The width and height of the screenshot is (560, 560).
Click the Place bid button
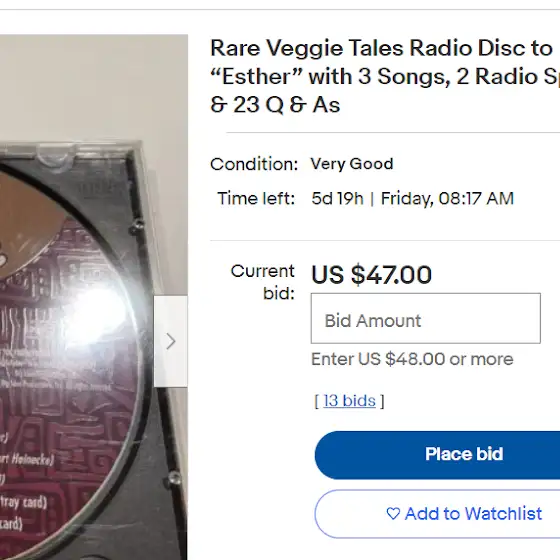(438, 455)
